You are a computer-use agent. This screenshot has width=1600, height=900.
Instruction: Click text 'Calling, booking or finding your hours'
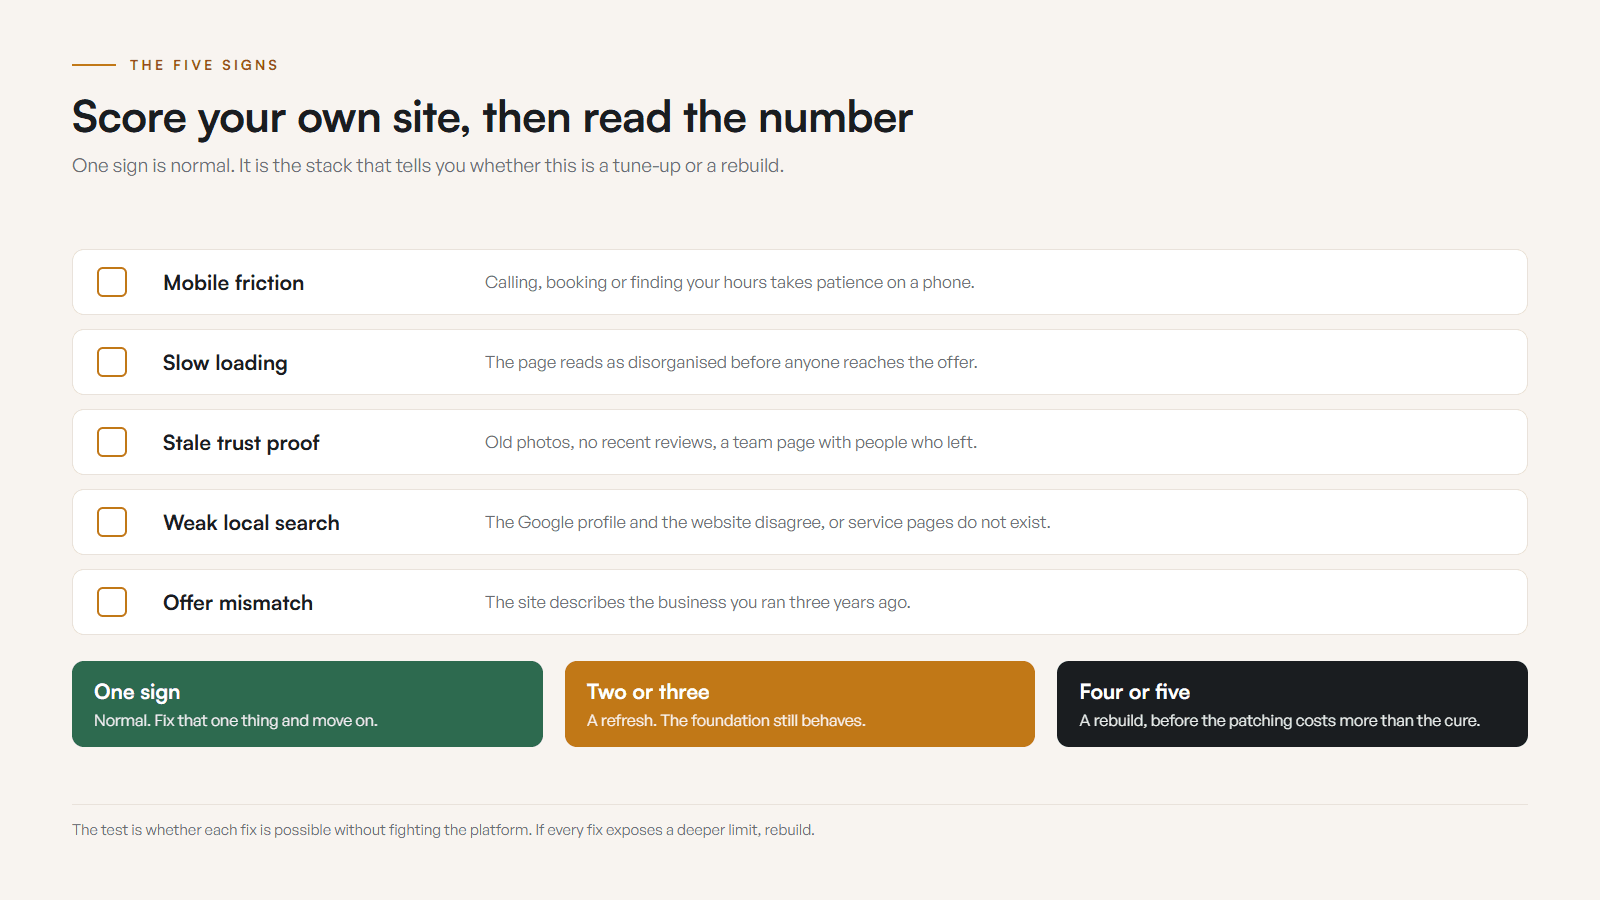pos(626,283)
